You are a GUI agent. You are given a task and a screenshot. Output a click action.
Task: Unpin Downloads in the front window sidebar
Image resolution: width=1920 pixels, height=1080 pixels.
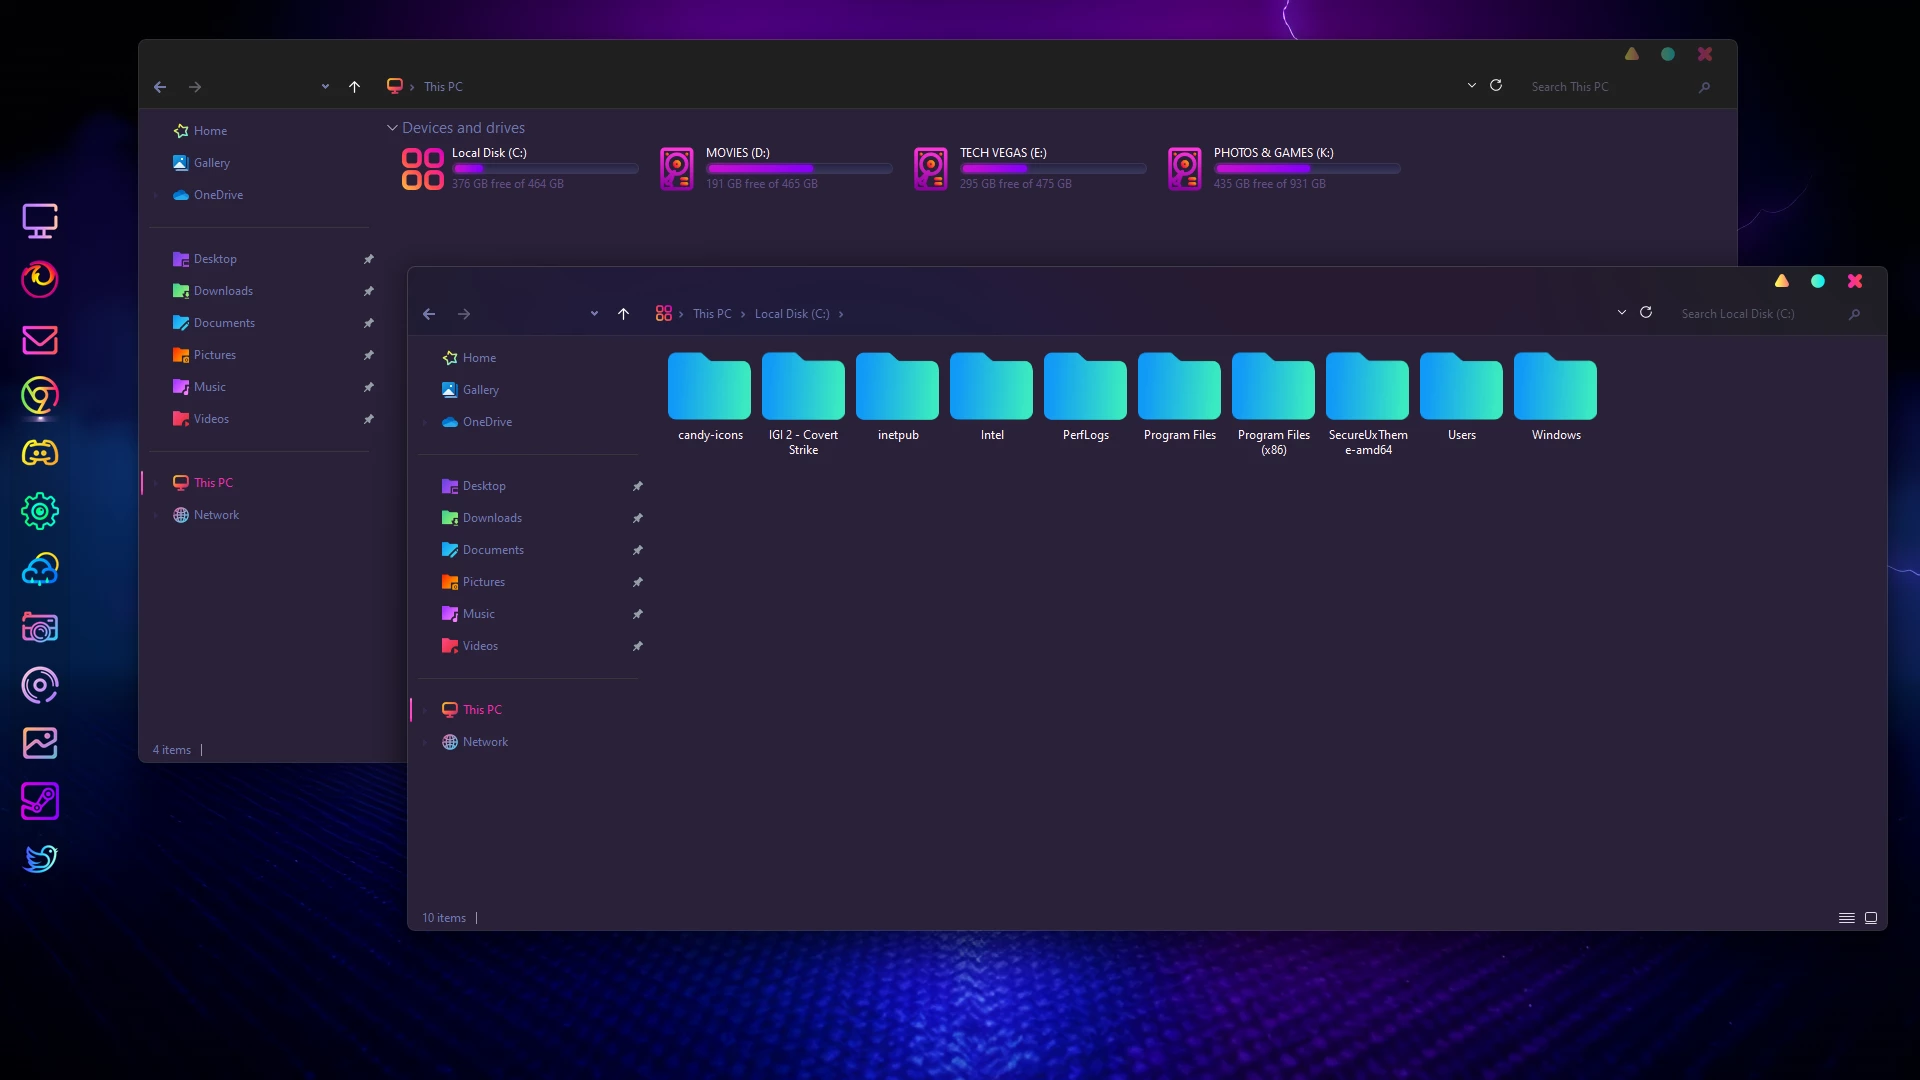(x=637, y=518)
